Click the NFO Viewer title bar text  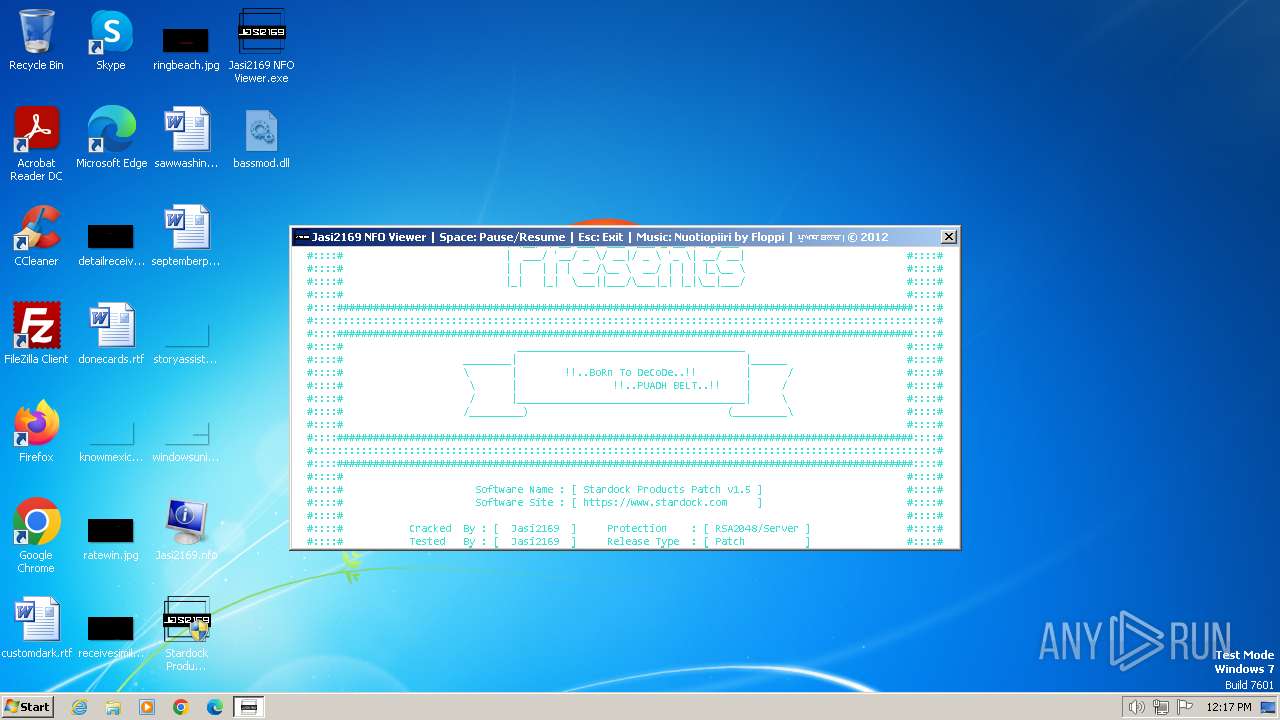pos(599,237)
